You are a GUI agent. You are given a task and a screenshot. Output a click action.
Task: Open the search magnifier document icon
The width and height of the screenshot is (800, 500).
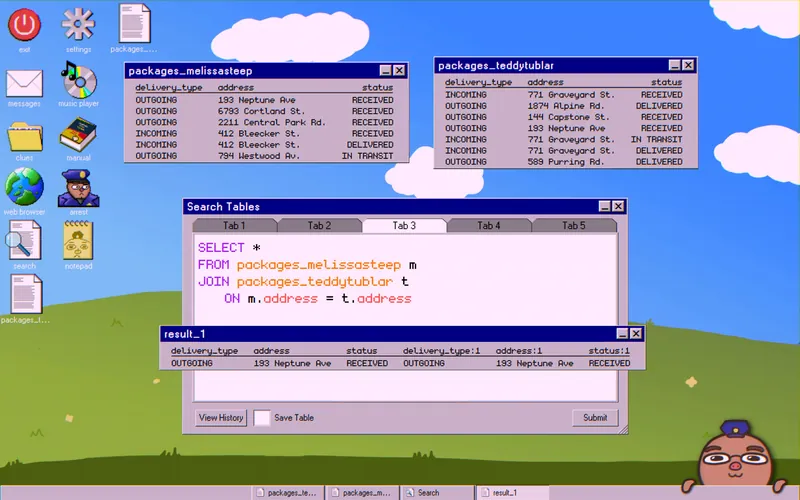point(23,240)
